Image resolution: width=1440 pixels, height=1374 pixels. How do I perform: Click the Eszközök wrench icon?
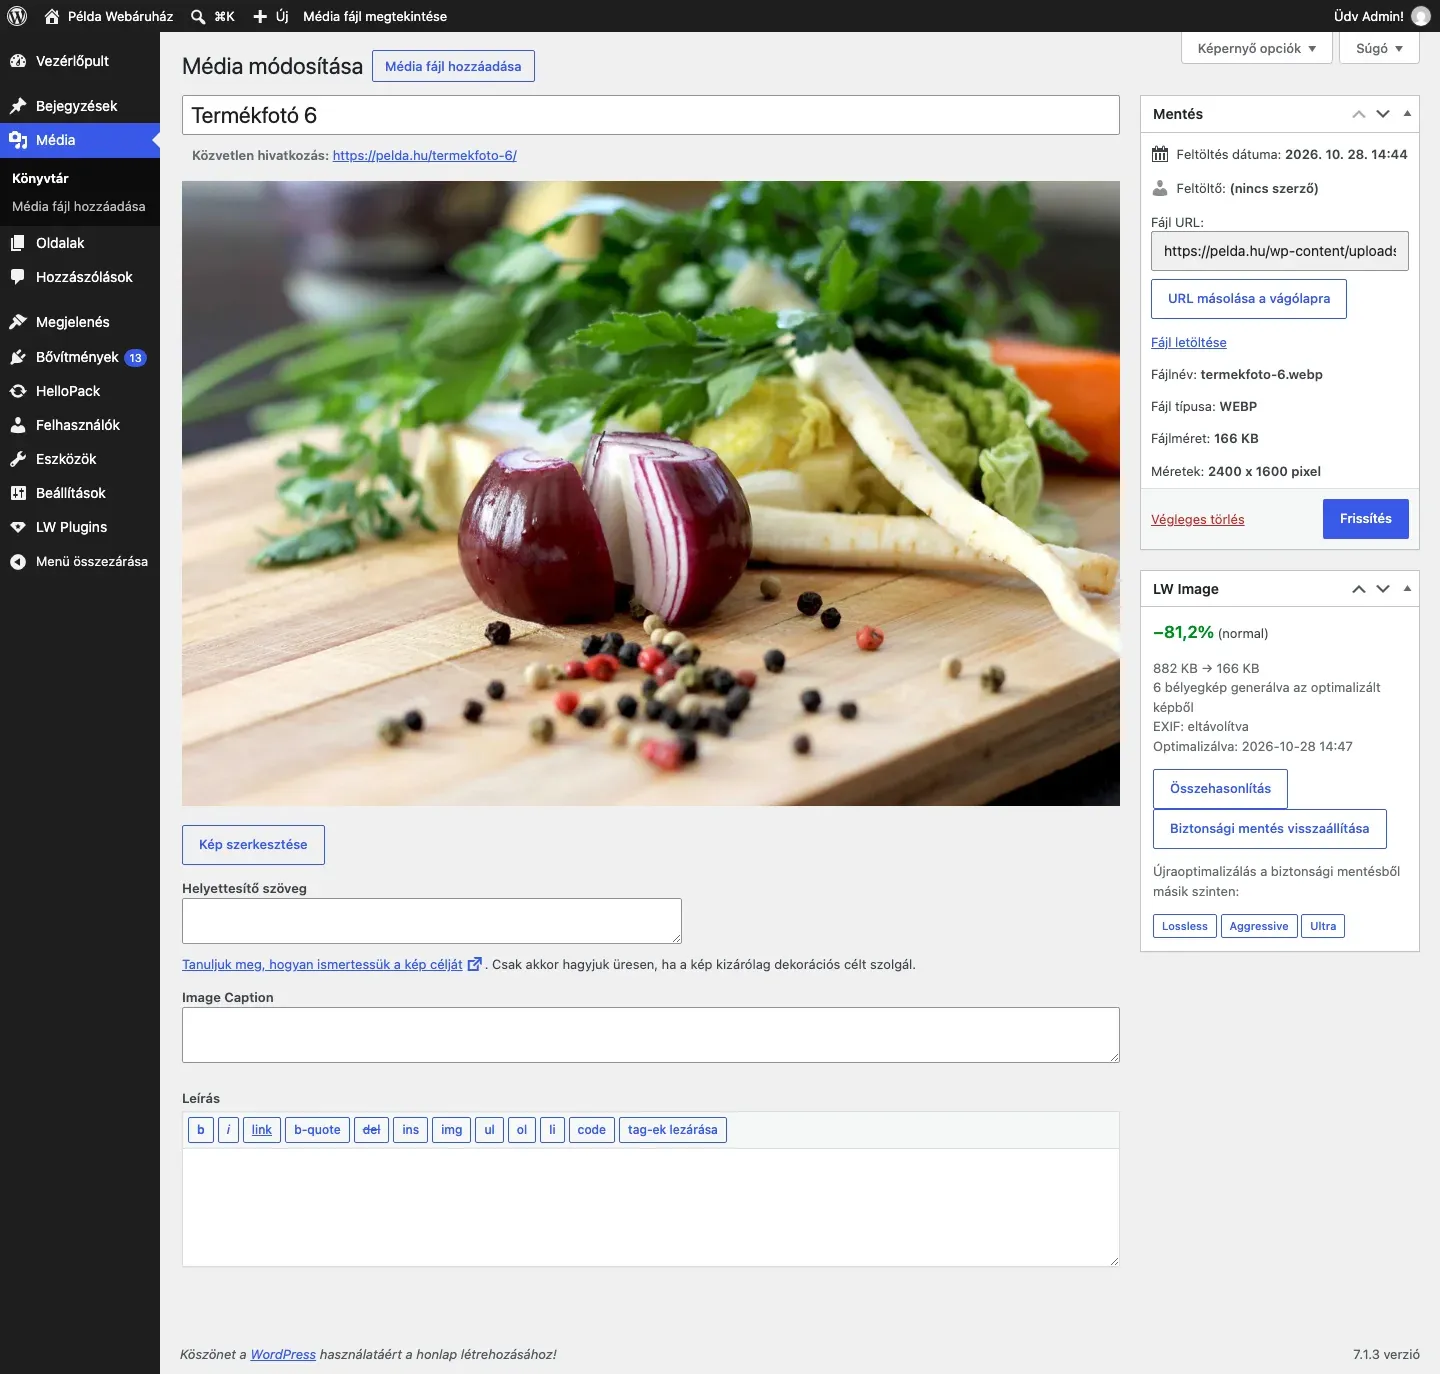pyautogui.click(x=18, y=459)
